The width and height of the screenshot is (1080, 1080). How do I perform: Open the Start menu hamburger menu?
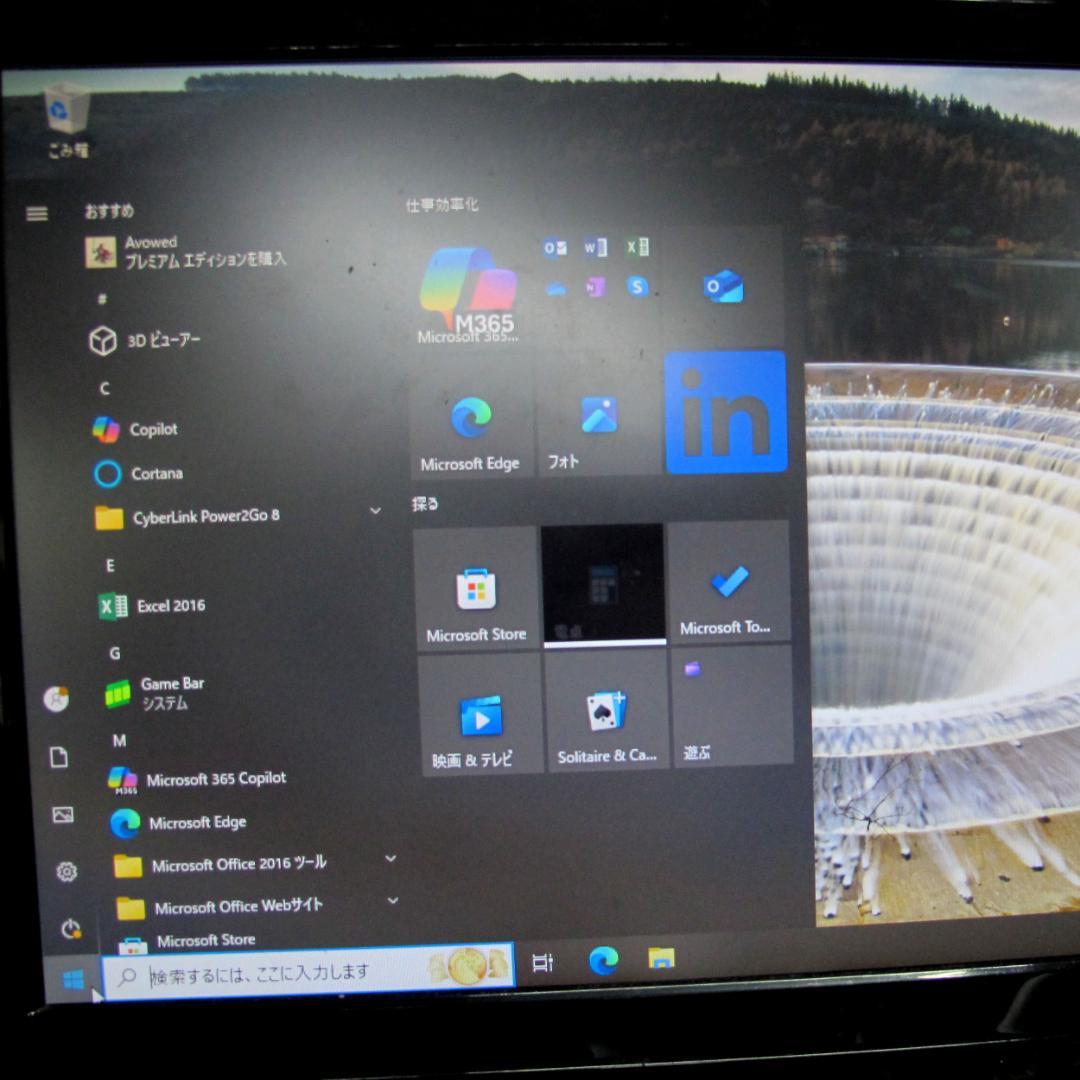[37, 213]
